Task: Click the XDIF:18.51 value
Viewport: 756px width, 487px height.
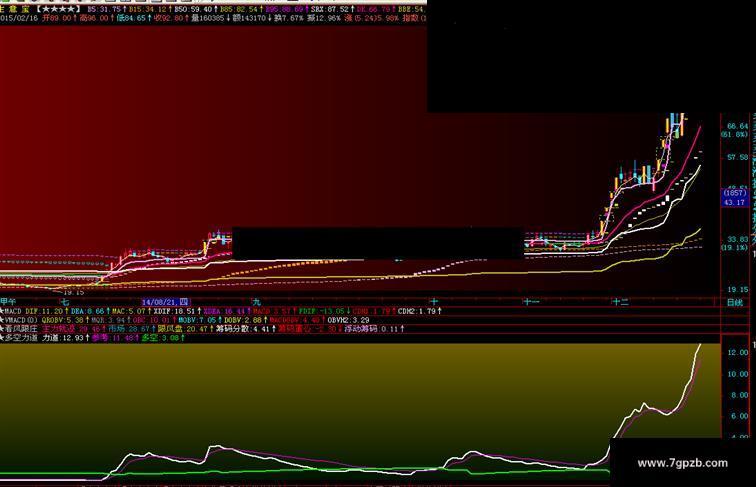Action: coord(174,311)
